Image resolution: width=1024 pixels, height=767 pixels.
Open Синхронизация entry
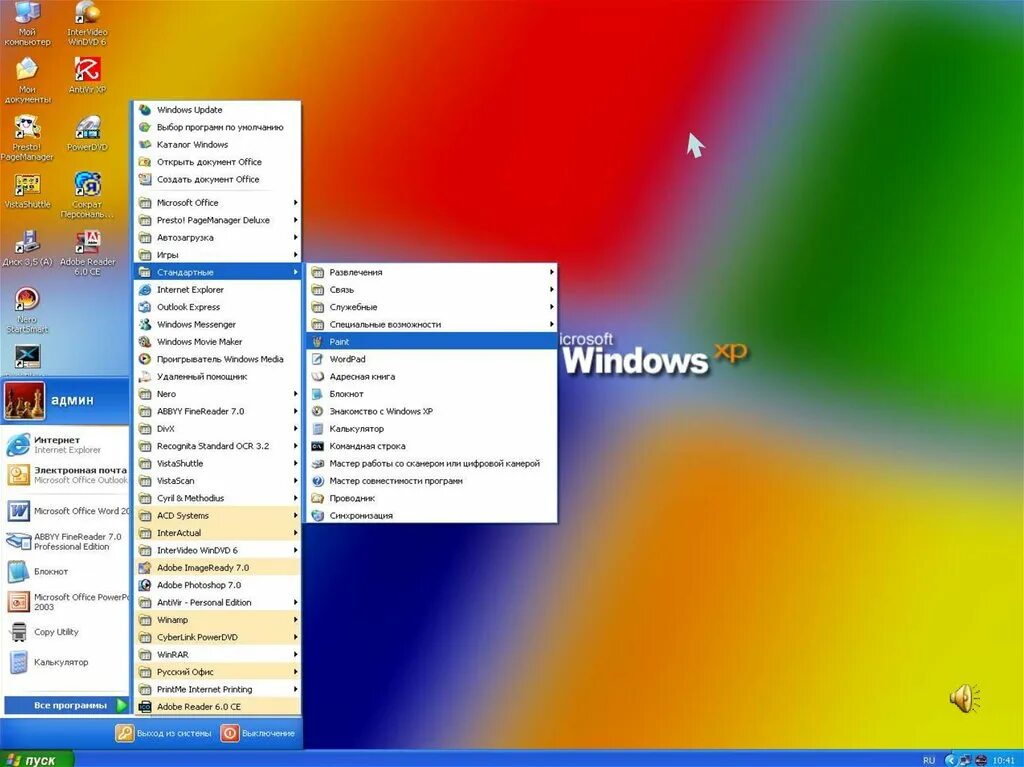click(432, 515)
